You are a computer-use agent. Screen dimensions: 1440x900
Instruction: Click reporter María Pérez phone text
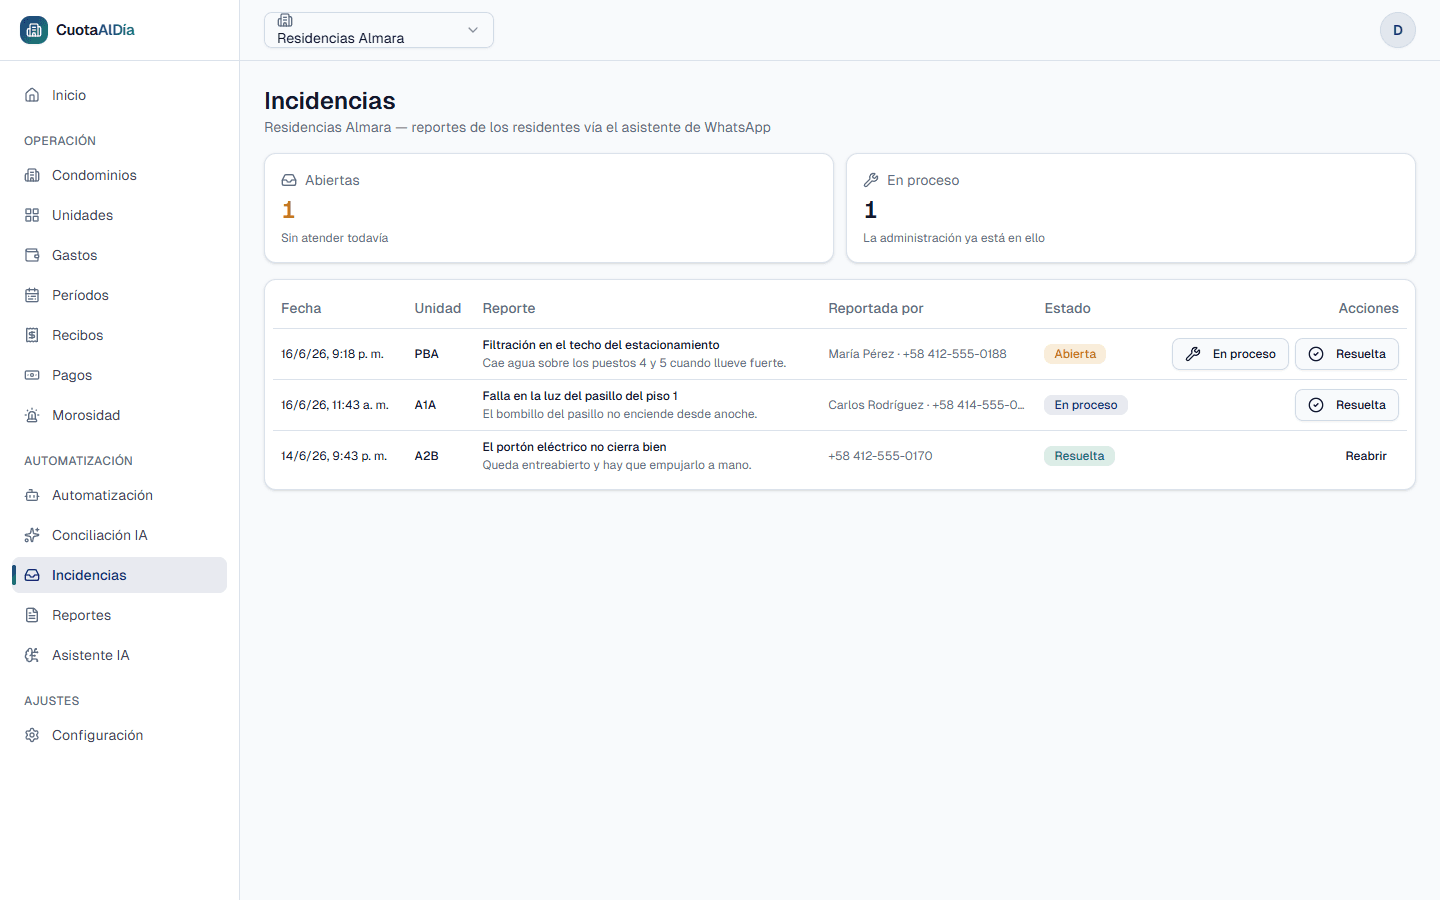coord(917,354)
